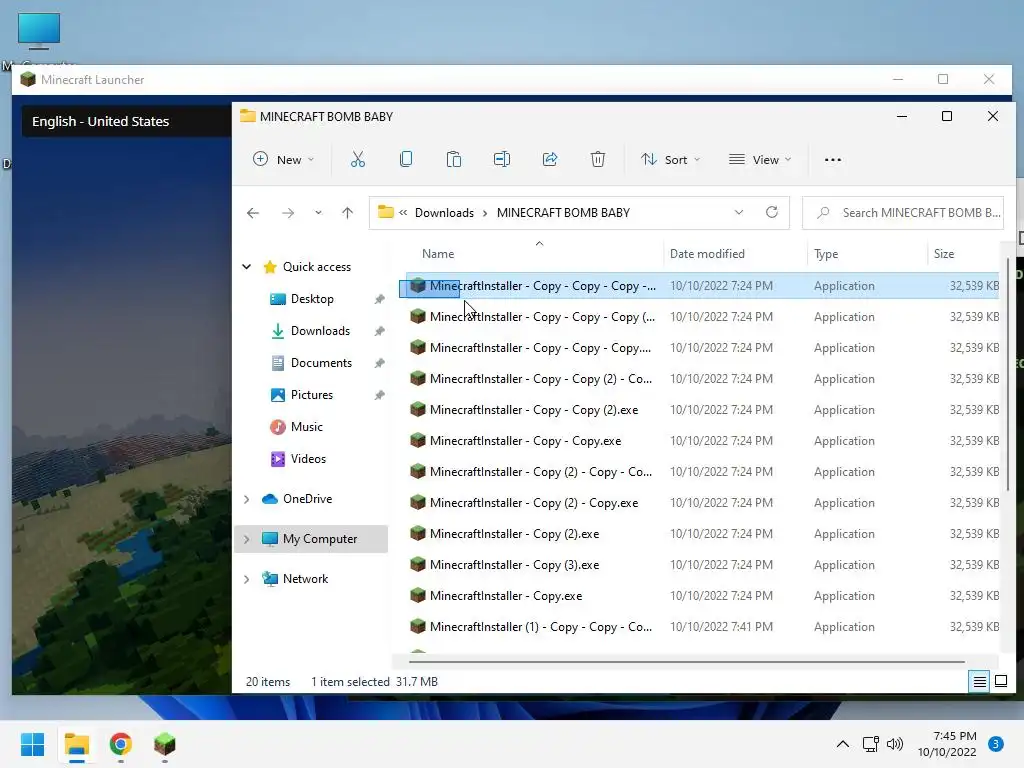Viewport: 1024px width, 768px height.
Task: Open notification badge showing 3
Action: click(996, 744)
